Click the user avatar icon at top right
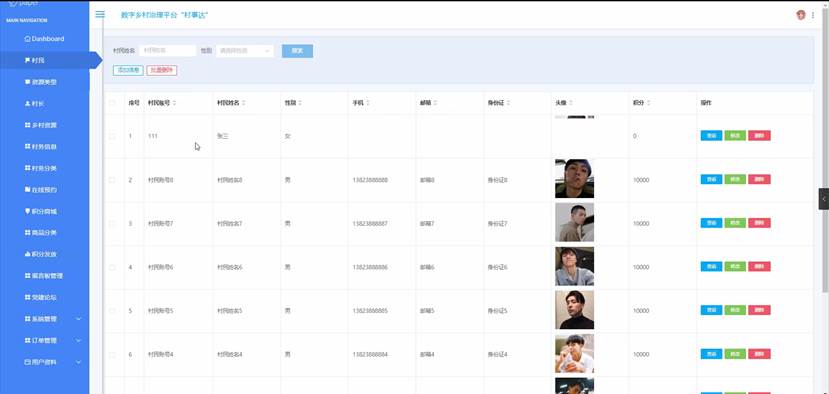This screenshot has width=829, height=394. [800, 15]
